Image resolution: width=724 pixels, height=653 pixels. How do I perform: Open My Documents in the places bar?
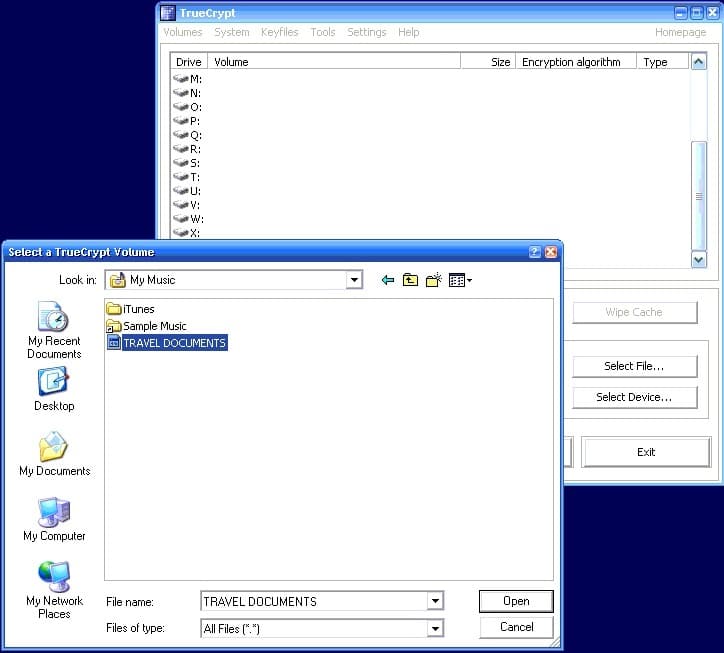54,454
